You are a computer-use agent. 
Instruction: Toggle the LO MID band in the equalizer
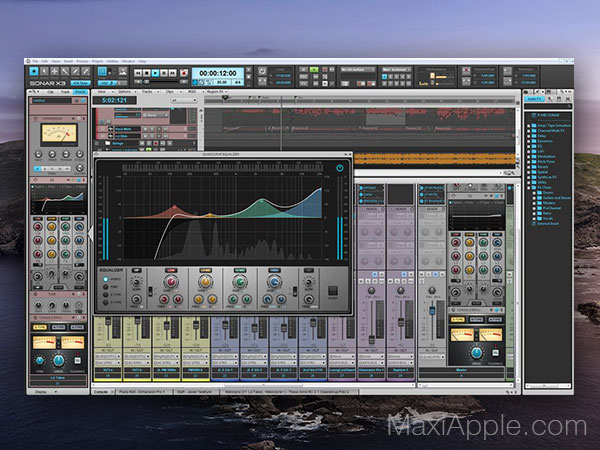(x=205, y=271)
